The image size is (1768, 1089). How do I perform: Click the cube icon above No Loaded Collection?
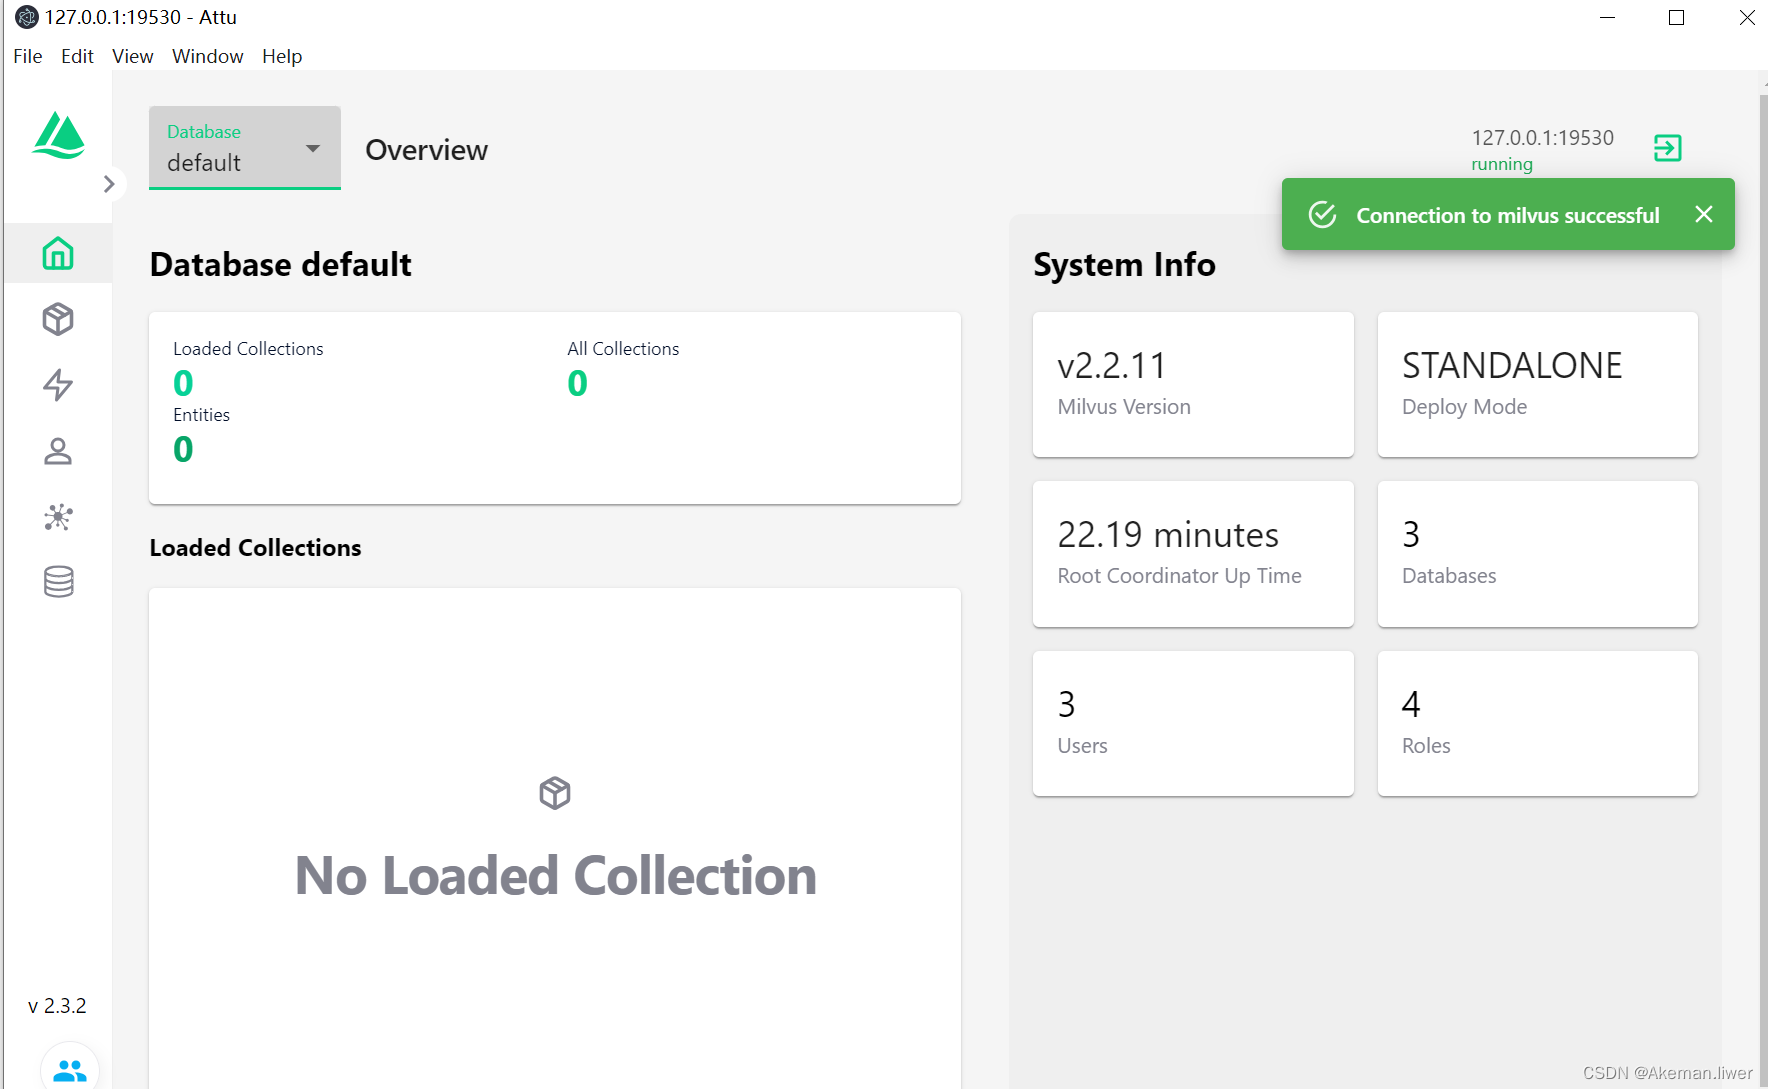click(555, 793)
